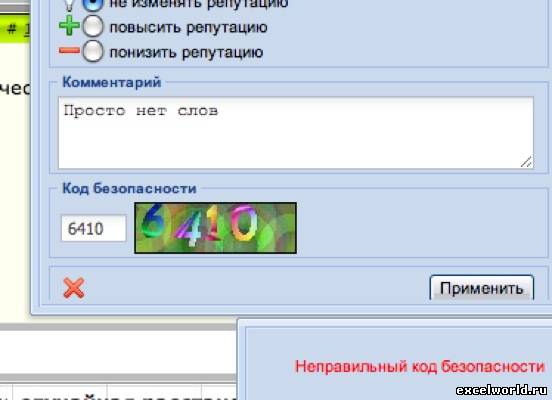Click the red X cancel icon
552x400 pixels.
tap(74, 288)
